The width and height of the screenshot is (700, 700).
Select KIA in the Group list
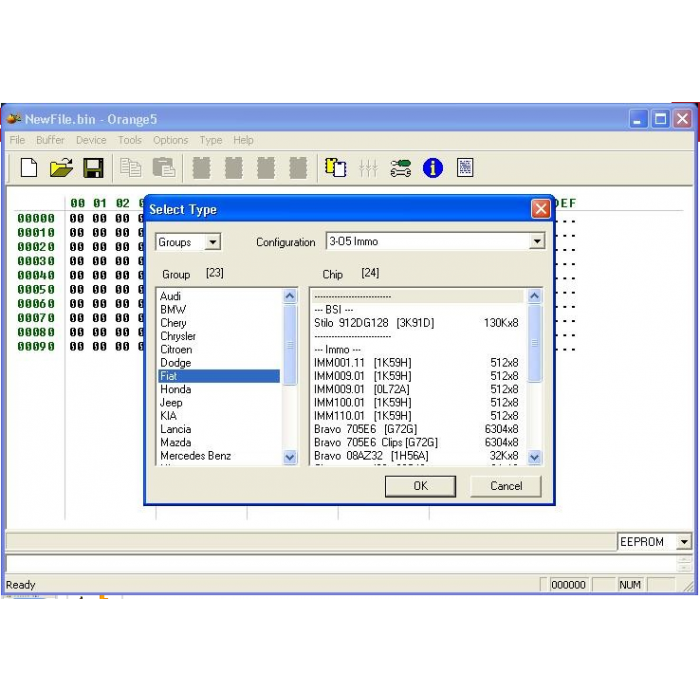(219, 416)
